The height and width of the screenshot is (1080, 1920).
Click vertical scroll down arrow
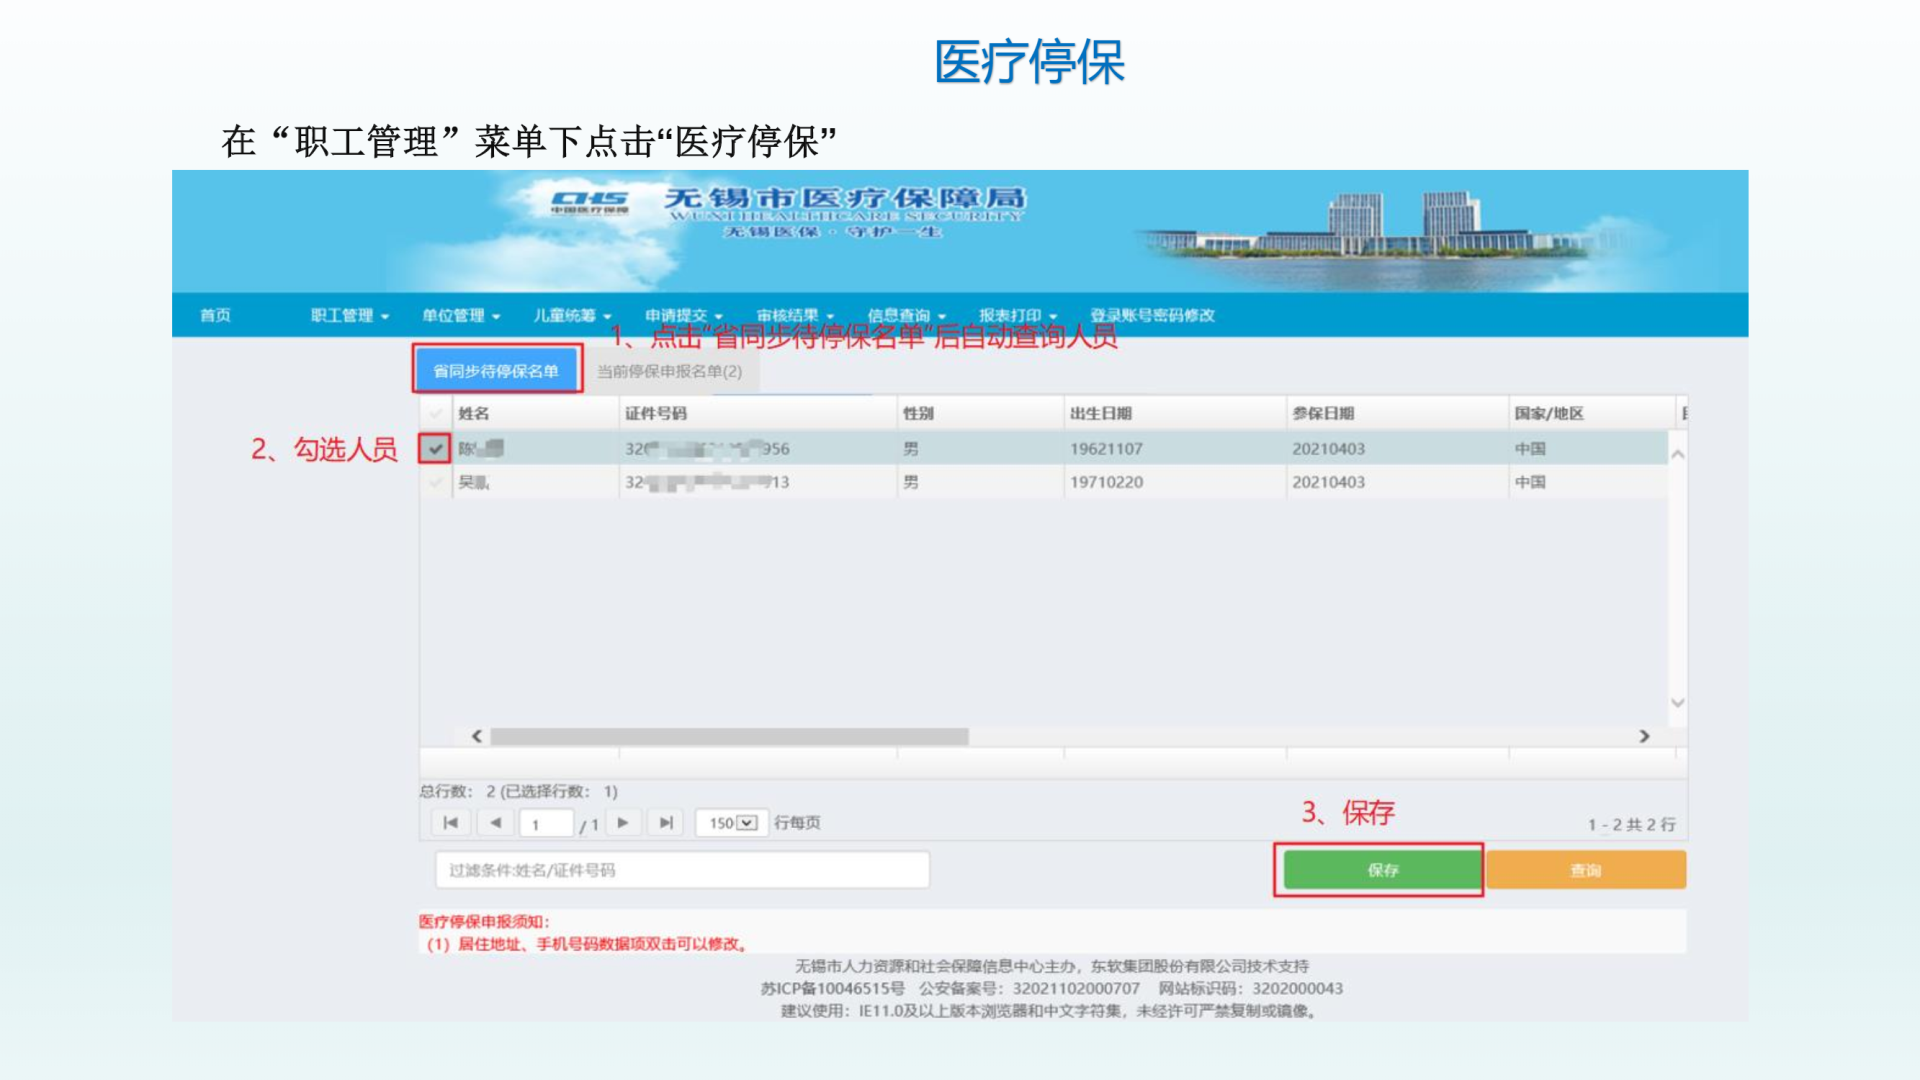click(1678, 703)
